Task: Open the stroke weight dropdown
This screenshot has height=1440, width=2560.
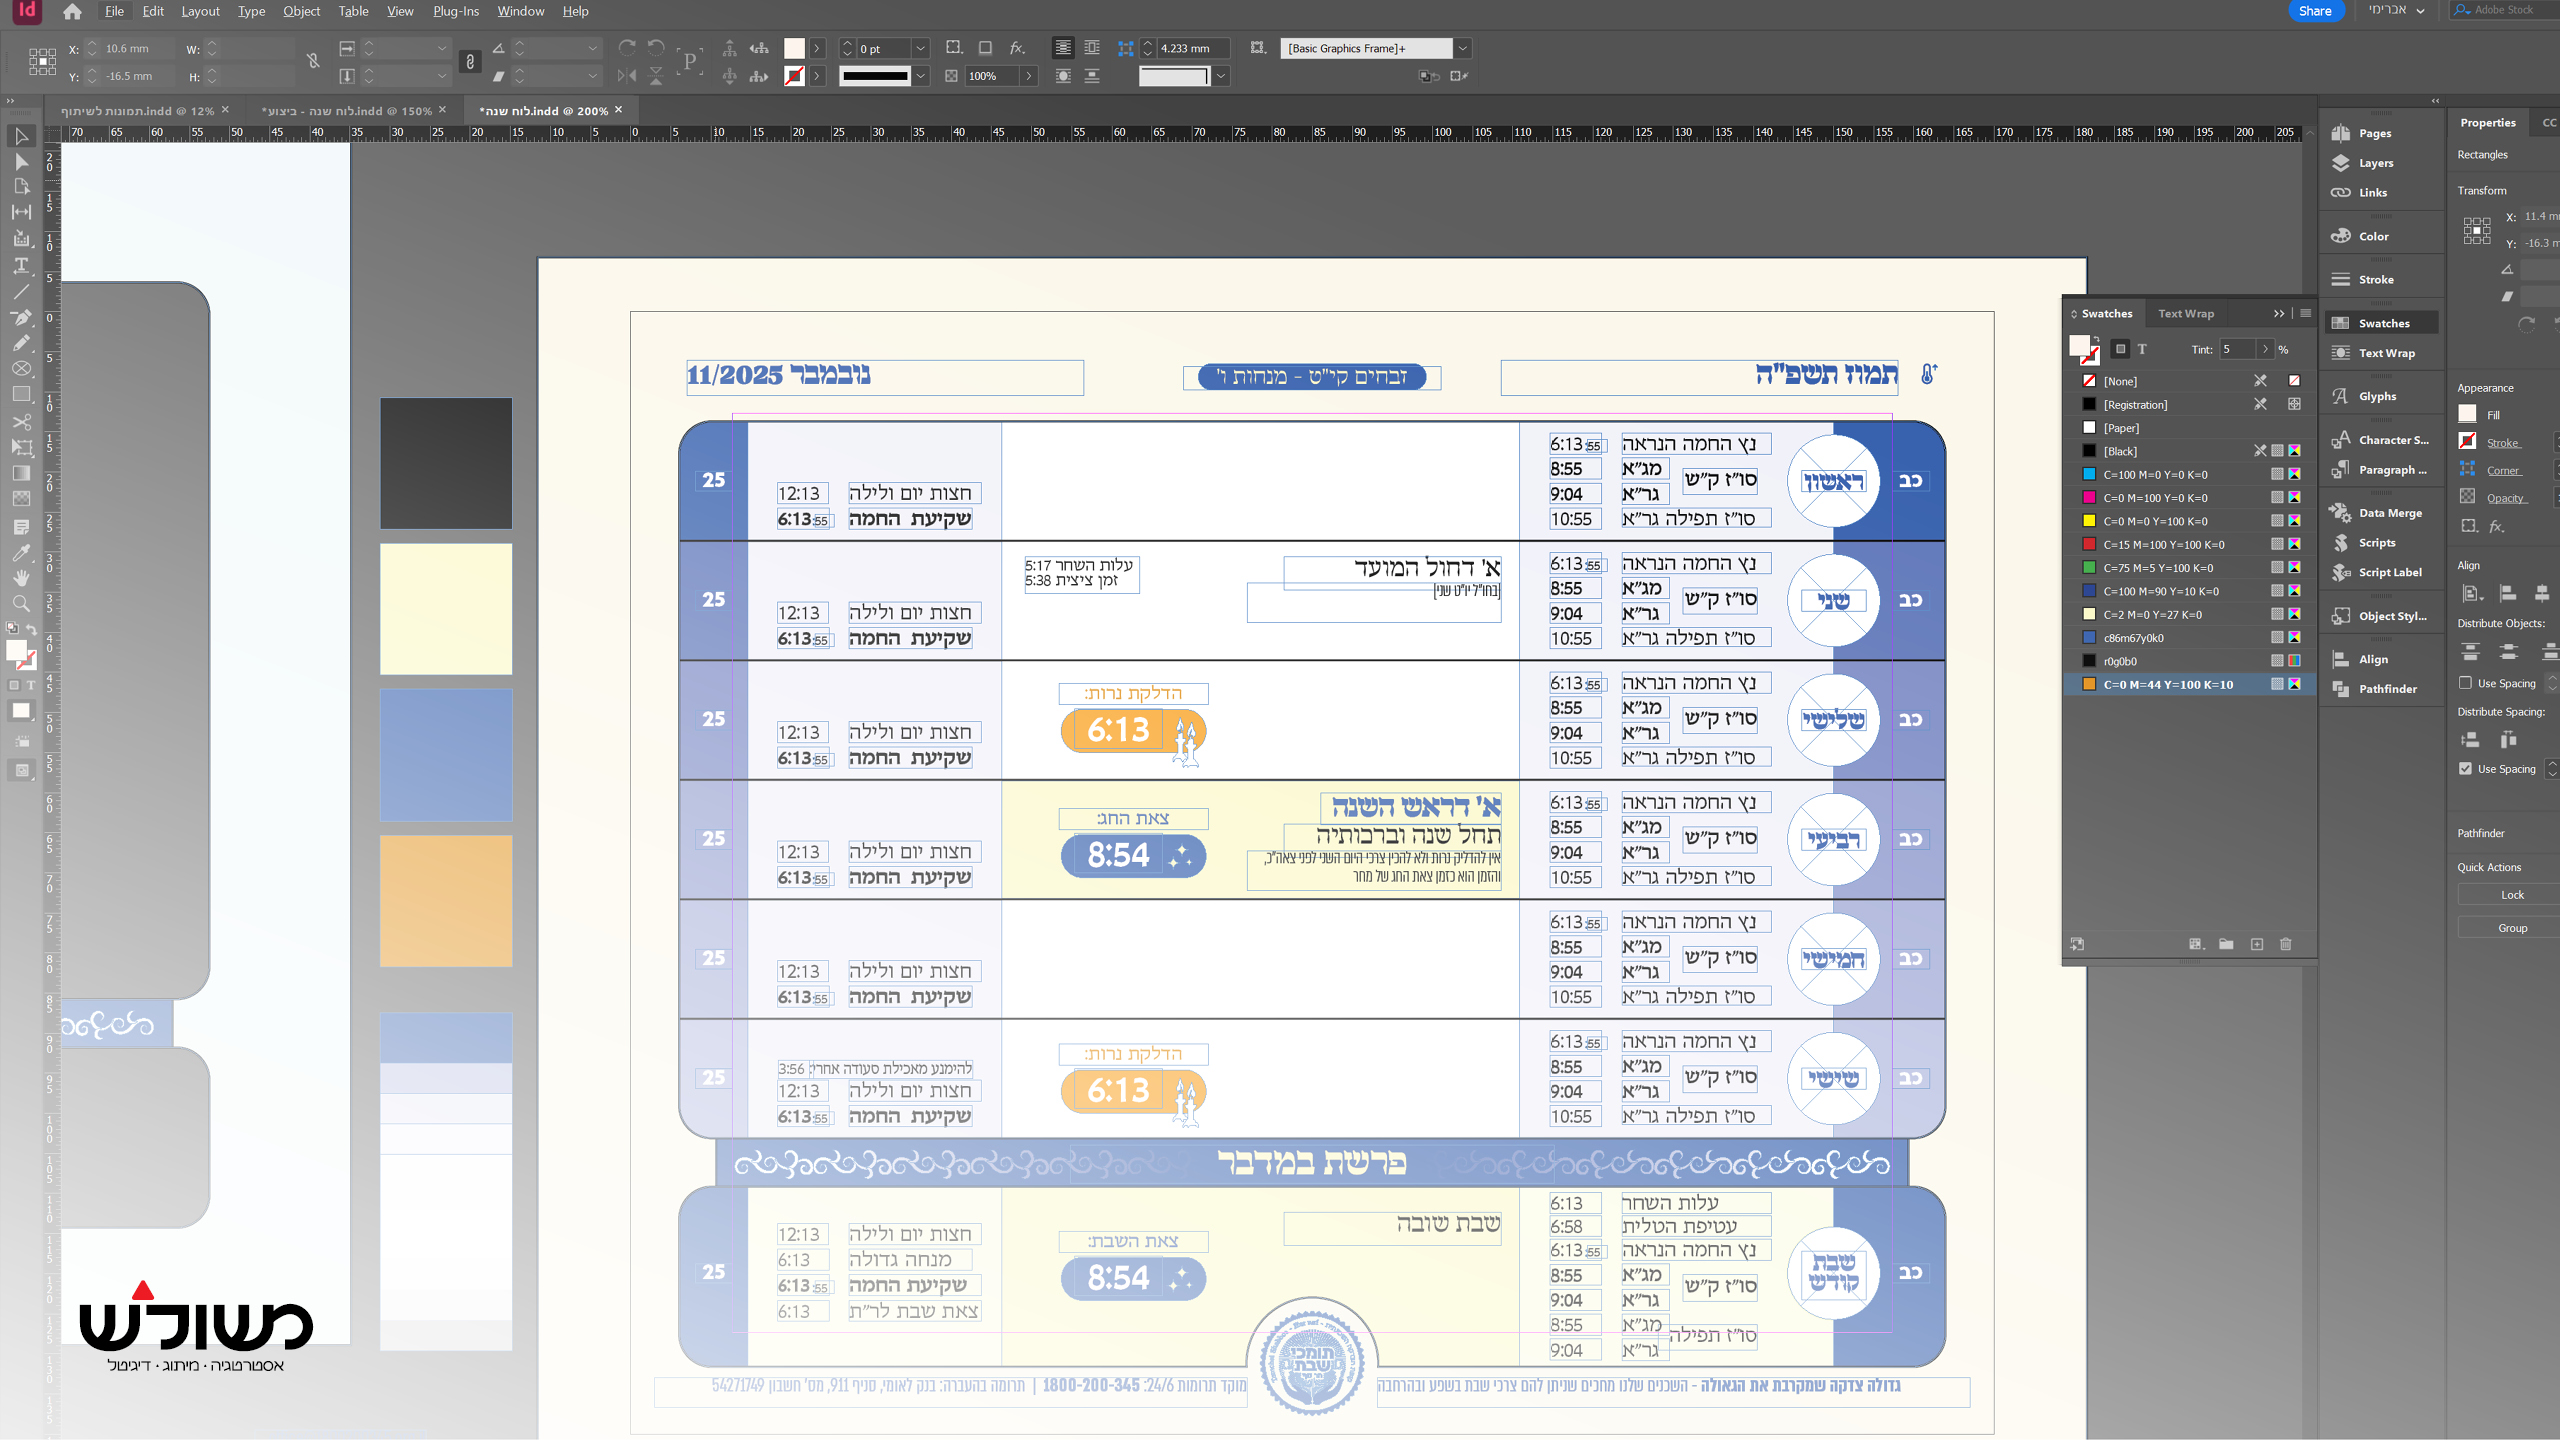Action: (x=921, y=48)
